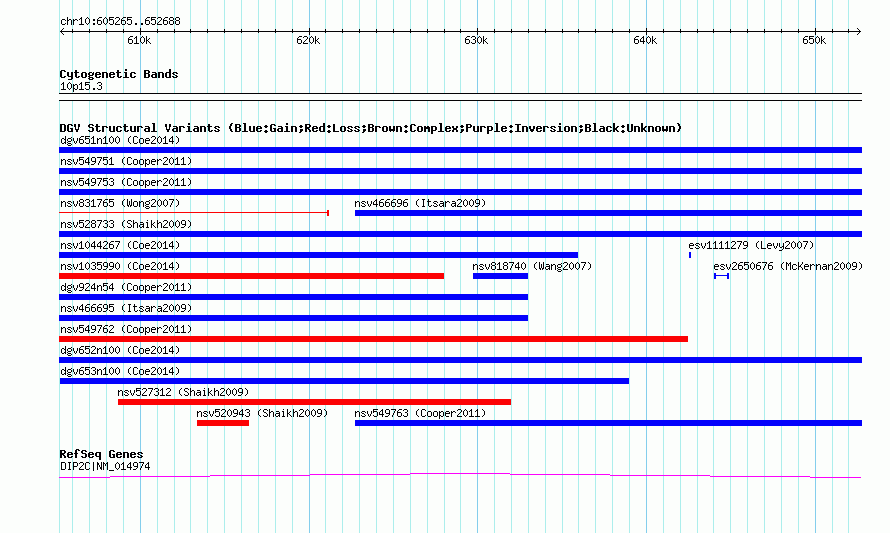Open the nsv549753 (Cooper2011) label
Screen dimensions: 890x533
[126, 182]
